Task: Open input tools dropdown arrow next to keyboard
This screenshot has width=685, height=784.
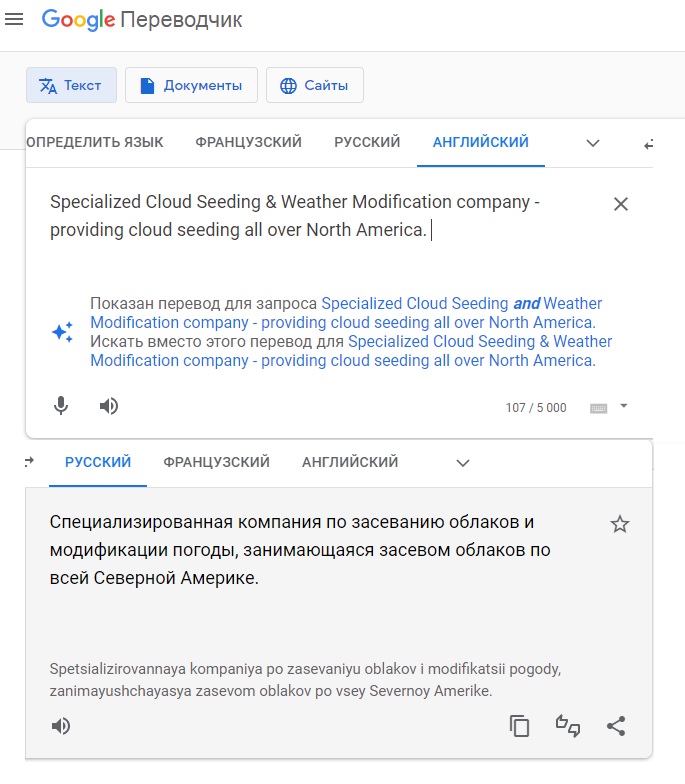Action: click(624, 406)
